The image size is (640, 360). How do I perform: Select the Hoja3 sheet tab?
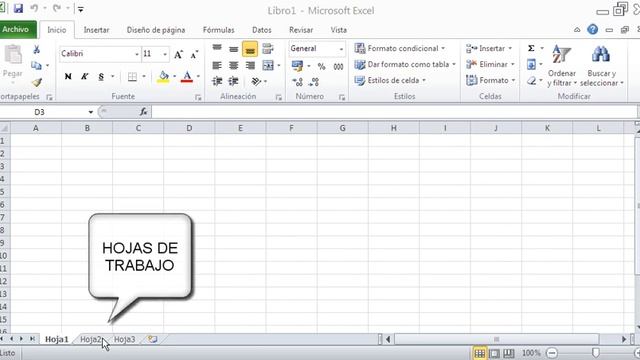tap(124, 339)
